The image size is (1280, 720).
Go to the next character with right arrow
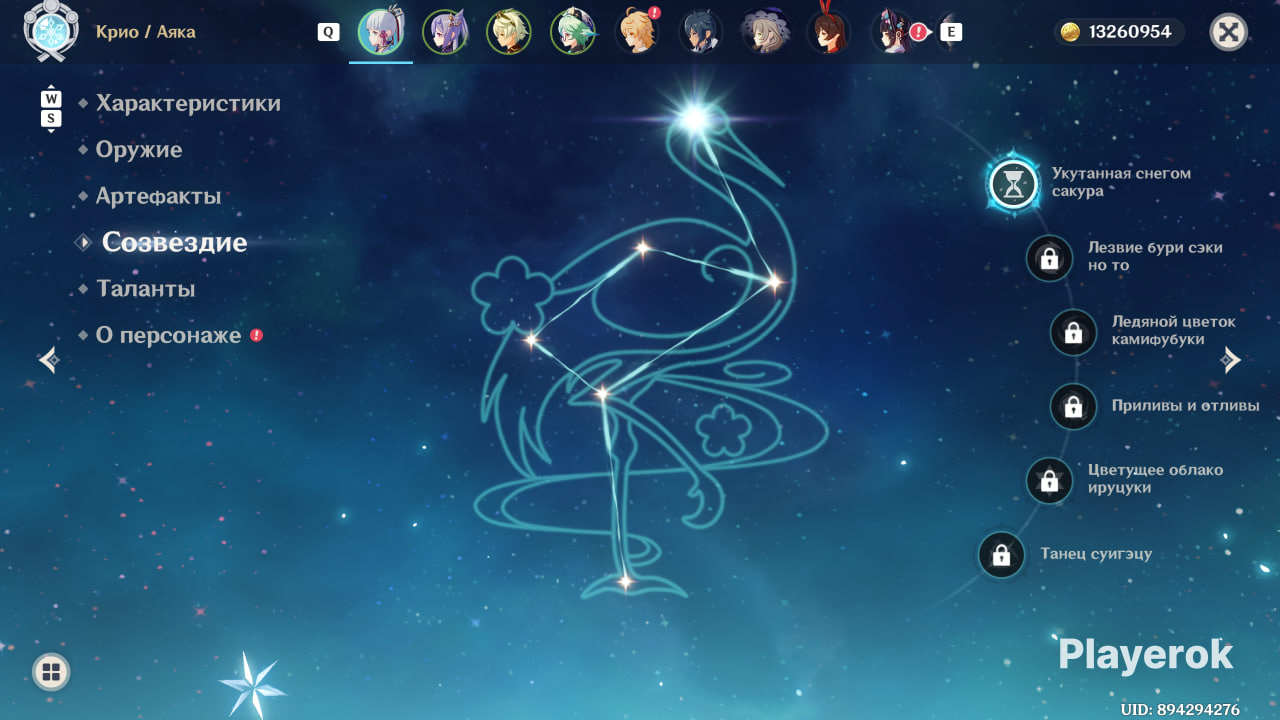tap(1231, 360)
